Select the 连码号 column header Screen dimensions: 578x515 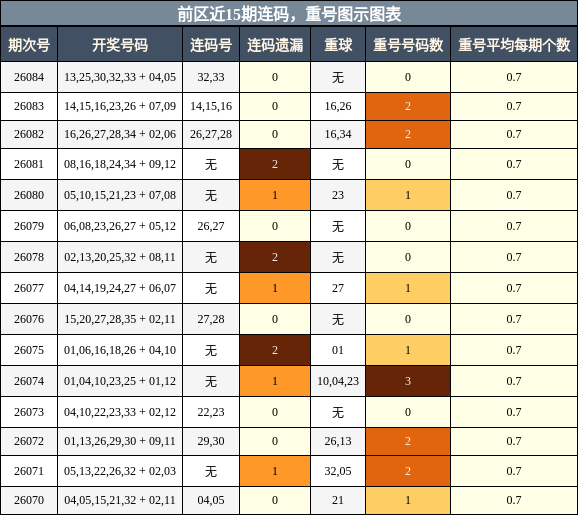click(x=211, y=45)
